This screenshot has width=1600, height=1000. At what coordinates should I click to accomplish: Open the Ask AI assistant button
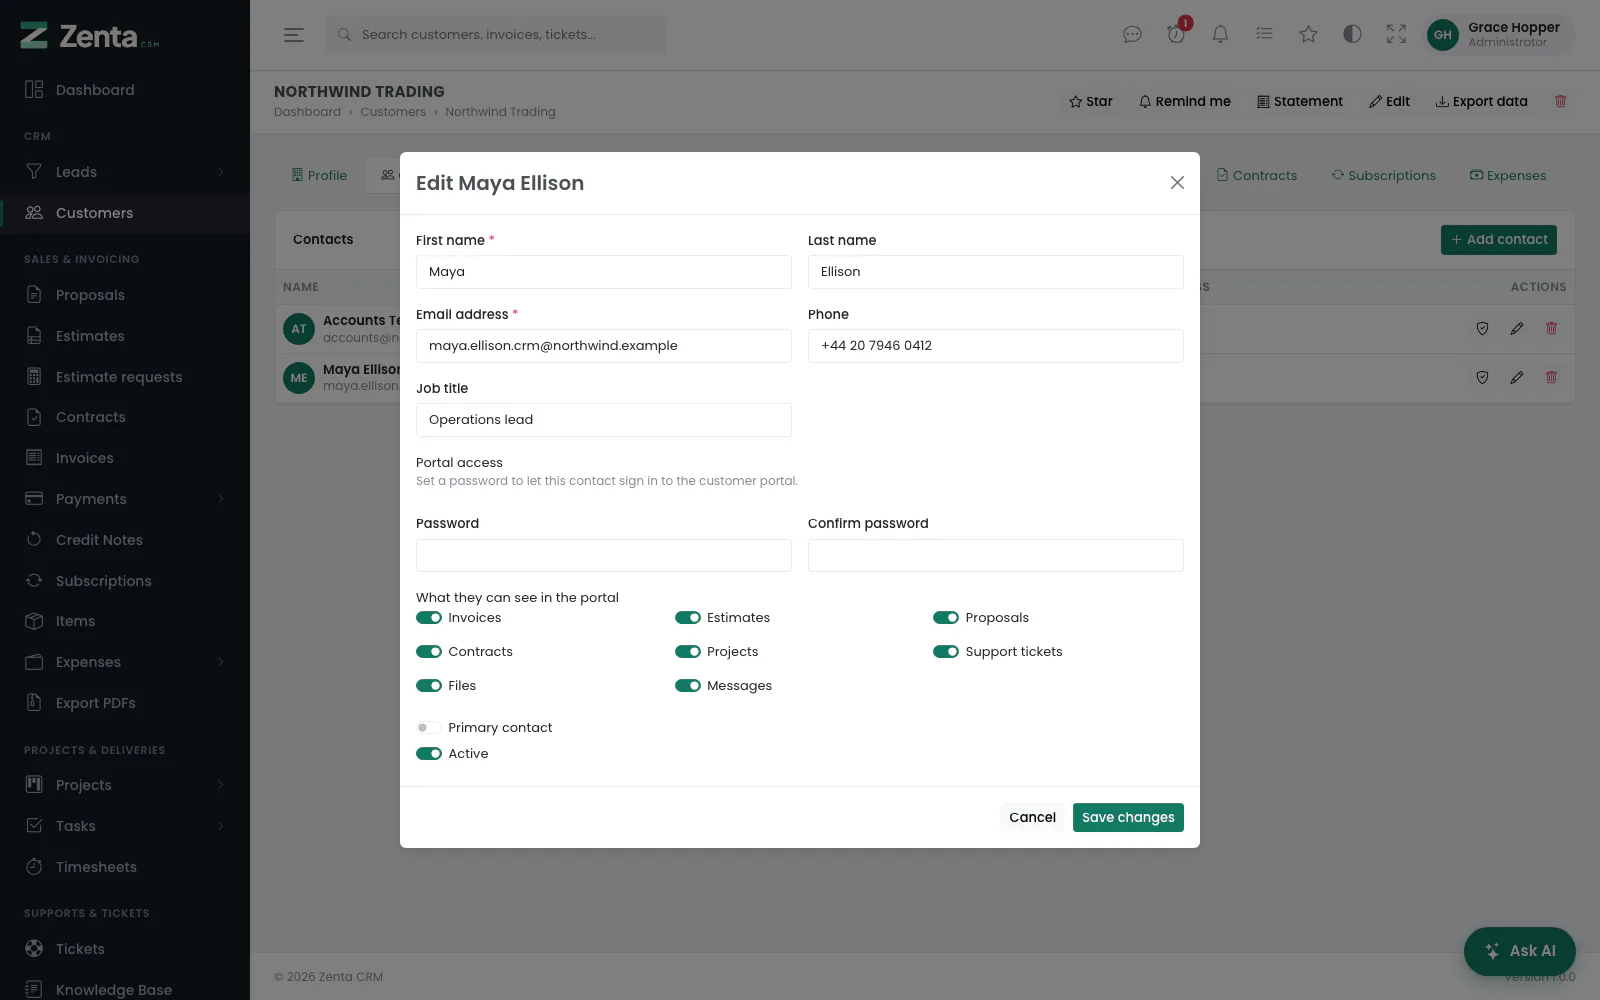click(1520, 951)
